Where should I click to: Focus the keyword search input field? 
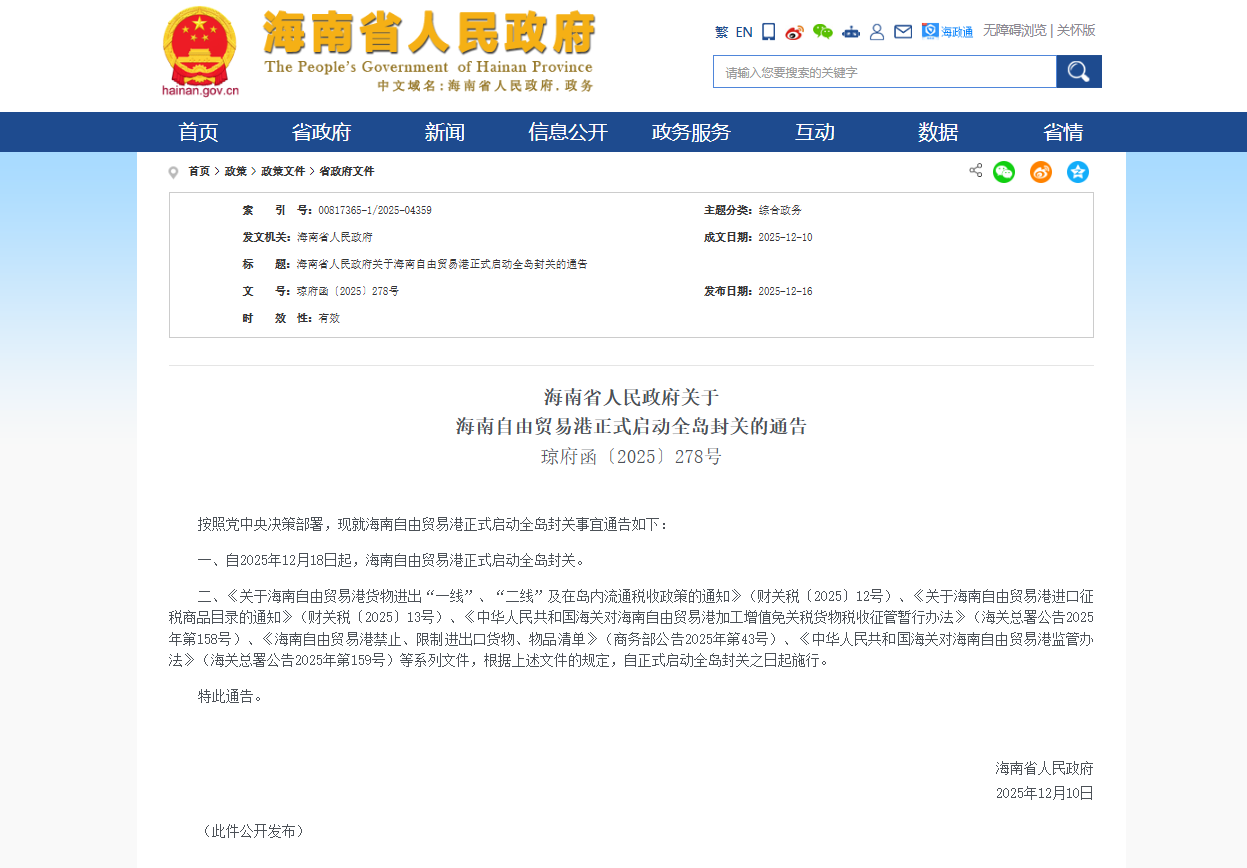tap(884, 72)
